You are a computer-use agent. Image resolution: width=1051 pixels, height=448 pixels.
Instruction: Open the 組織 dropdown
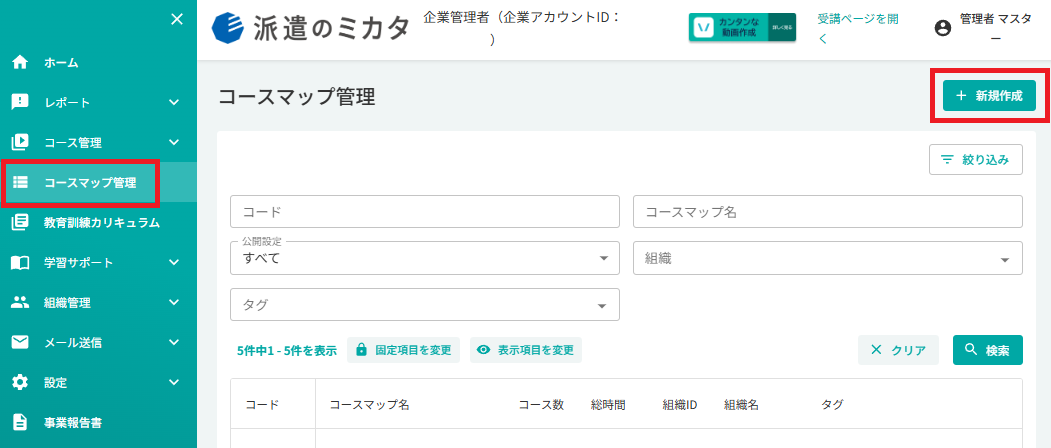[x=828, y=258]
